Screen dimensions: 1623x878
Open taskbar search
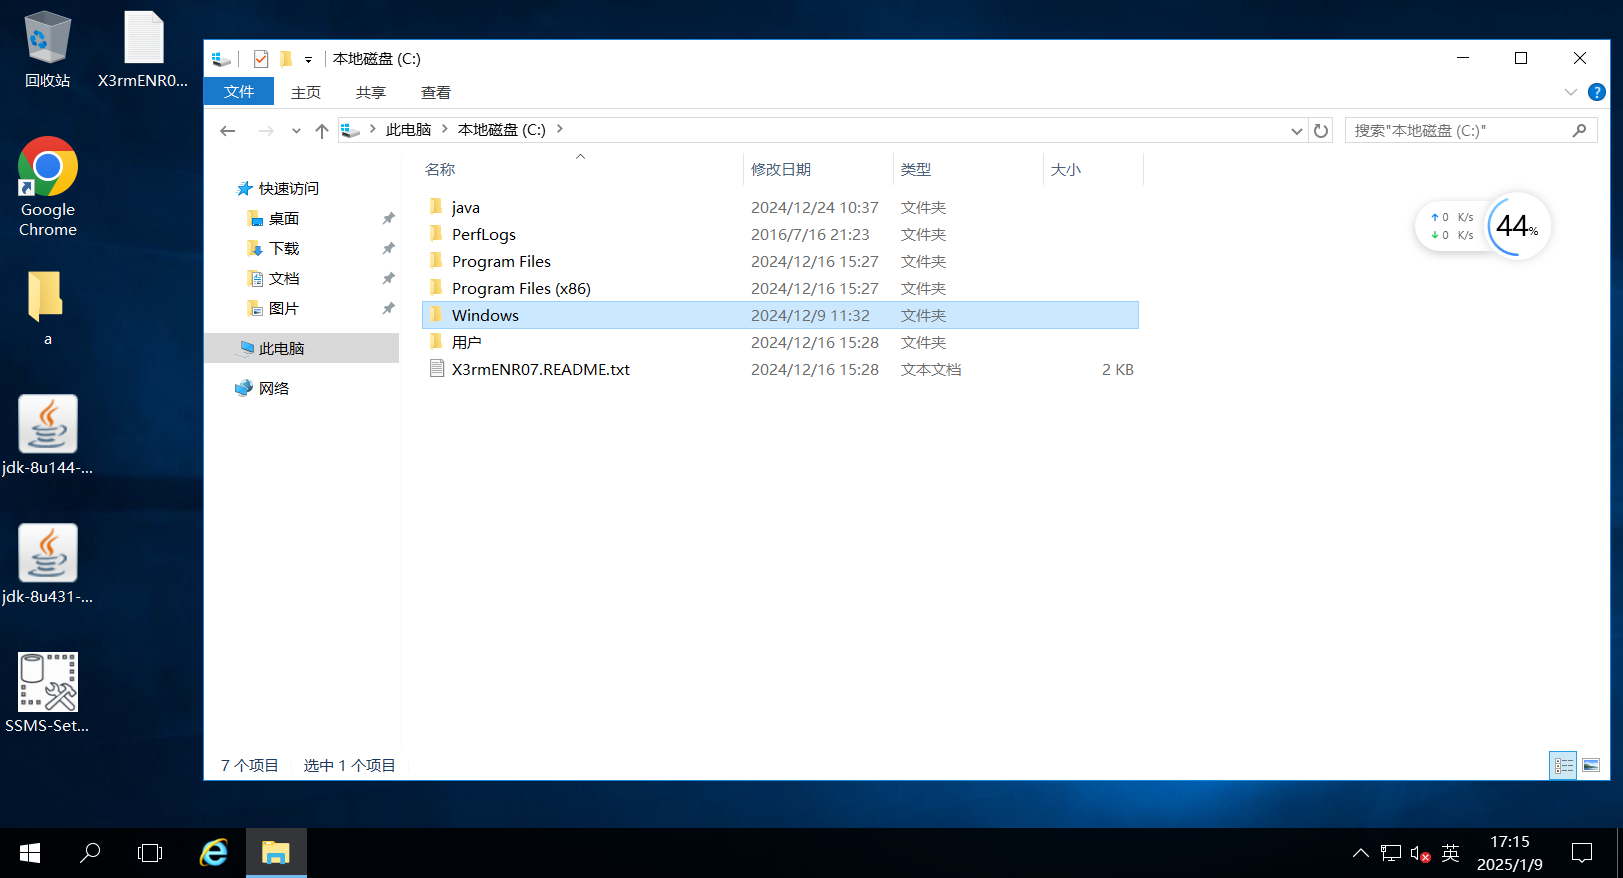[x=90, y=853]
